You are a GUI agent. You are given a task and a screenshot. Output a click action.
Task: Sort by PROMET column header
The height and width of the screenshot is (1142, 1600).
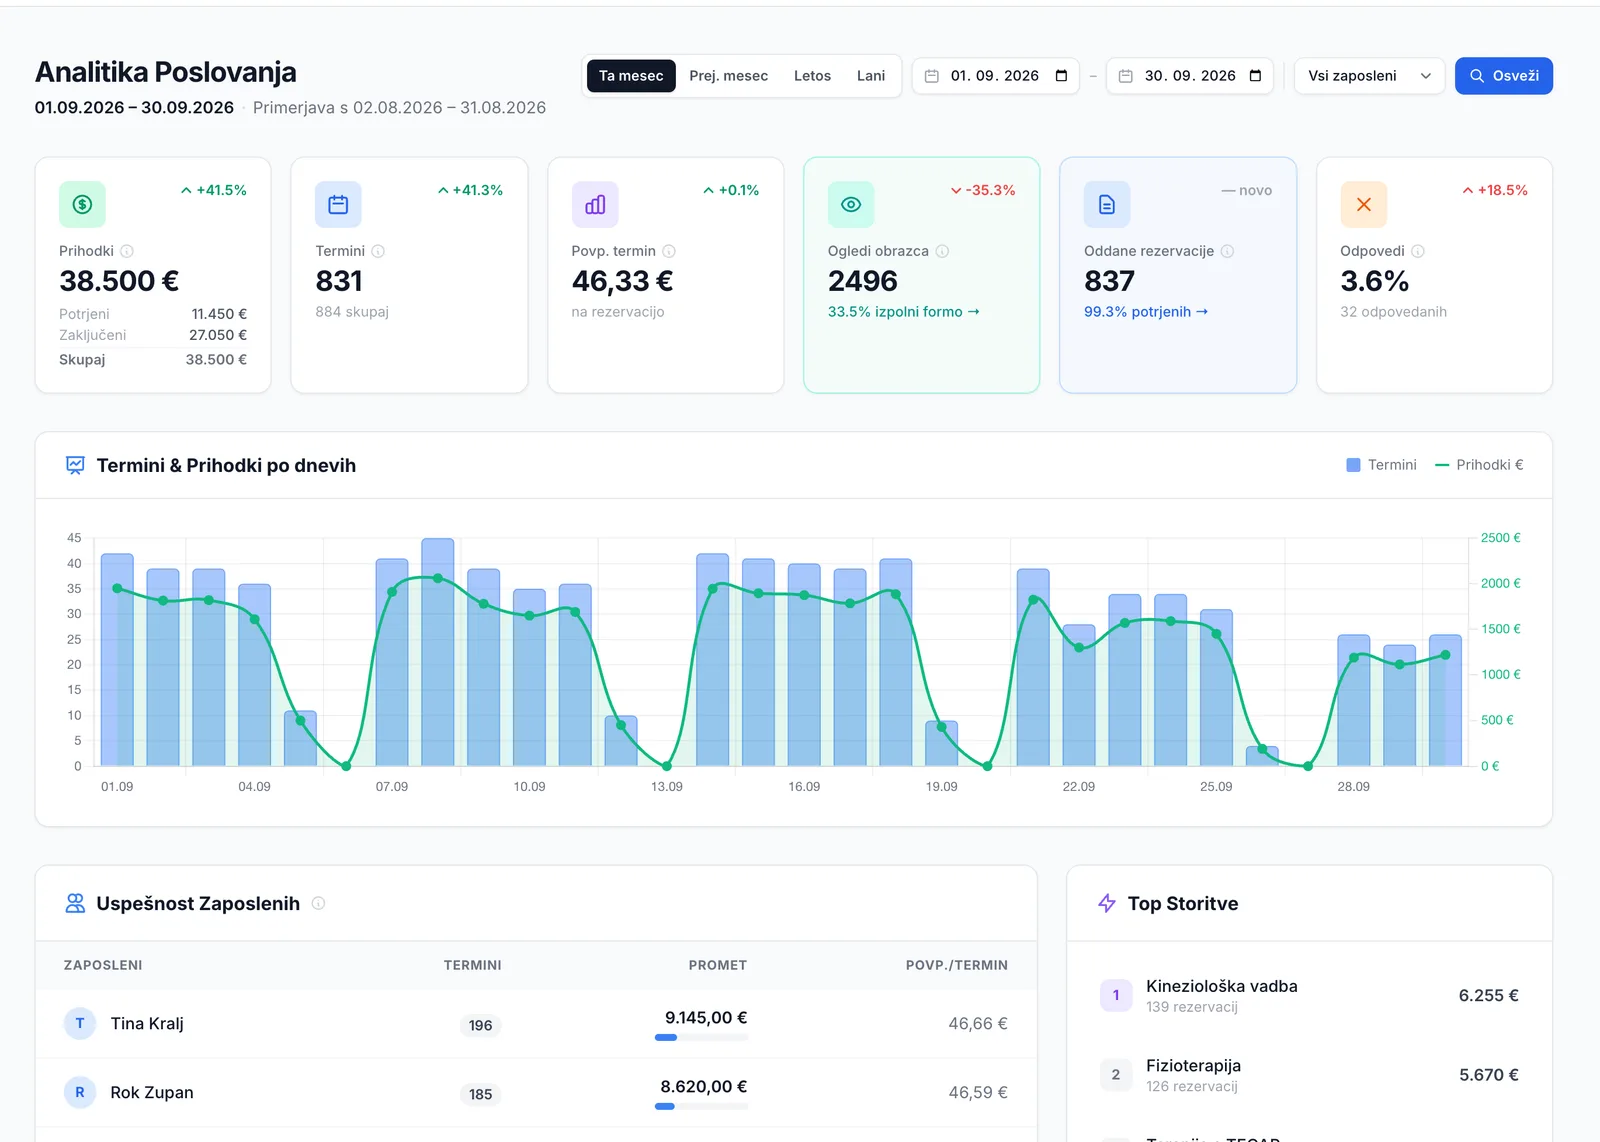(x=717, y=965)
